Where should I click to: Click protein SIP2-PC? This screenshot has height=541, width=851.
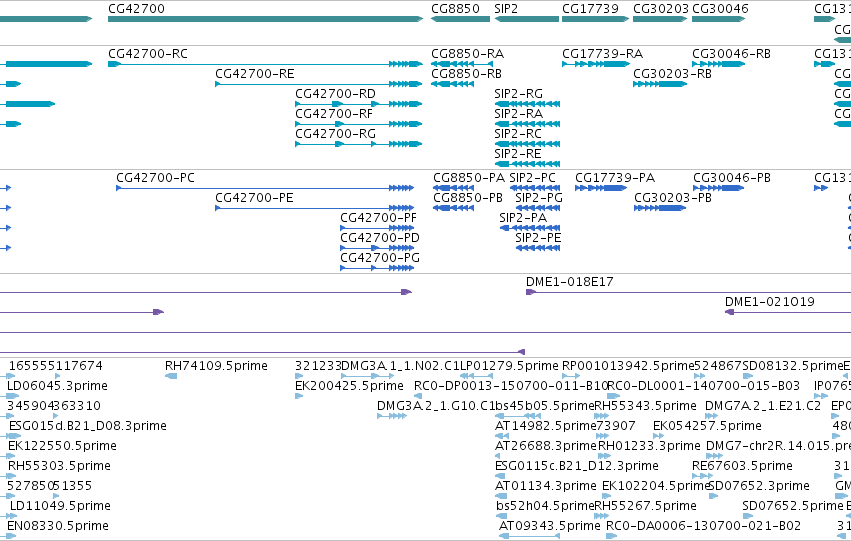[535, 188]
